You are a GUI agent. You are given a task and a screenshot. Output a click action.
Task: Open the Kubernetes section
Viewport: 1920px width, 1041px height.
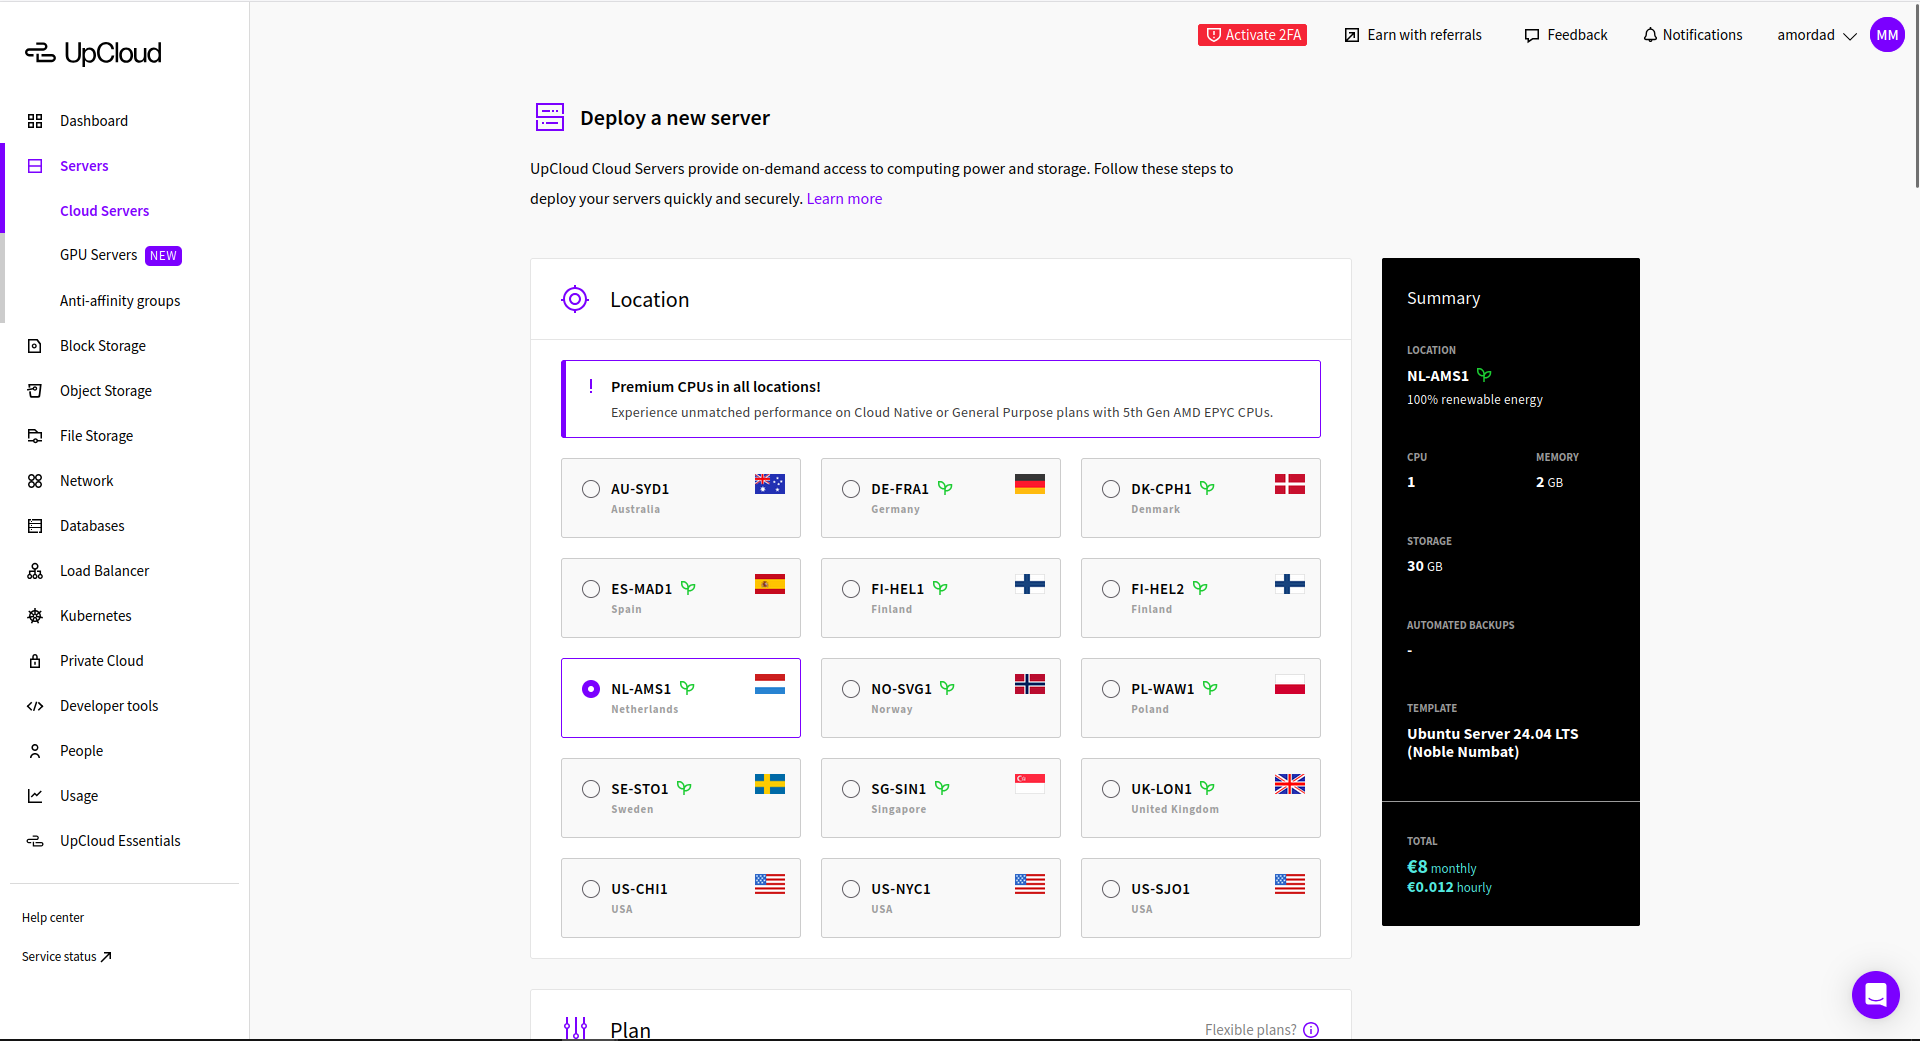pos(95,616)
